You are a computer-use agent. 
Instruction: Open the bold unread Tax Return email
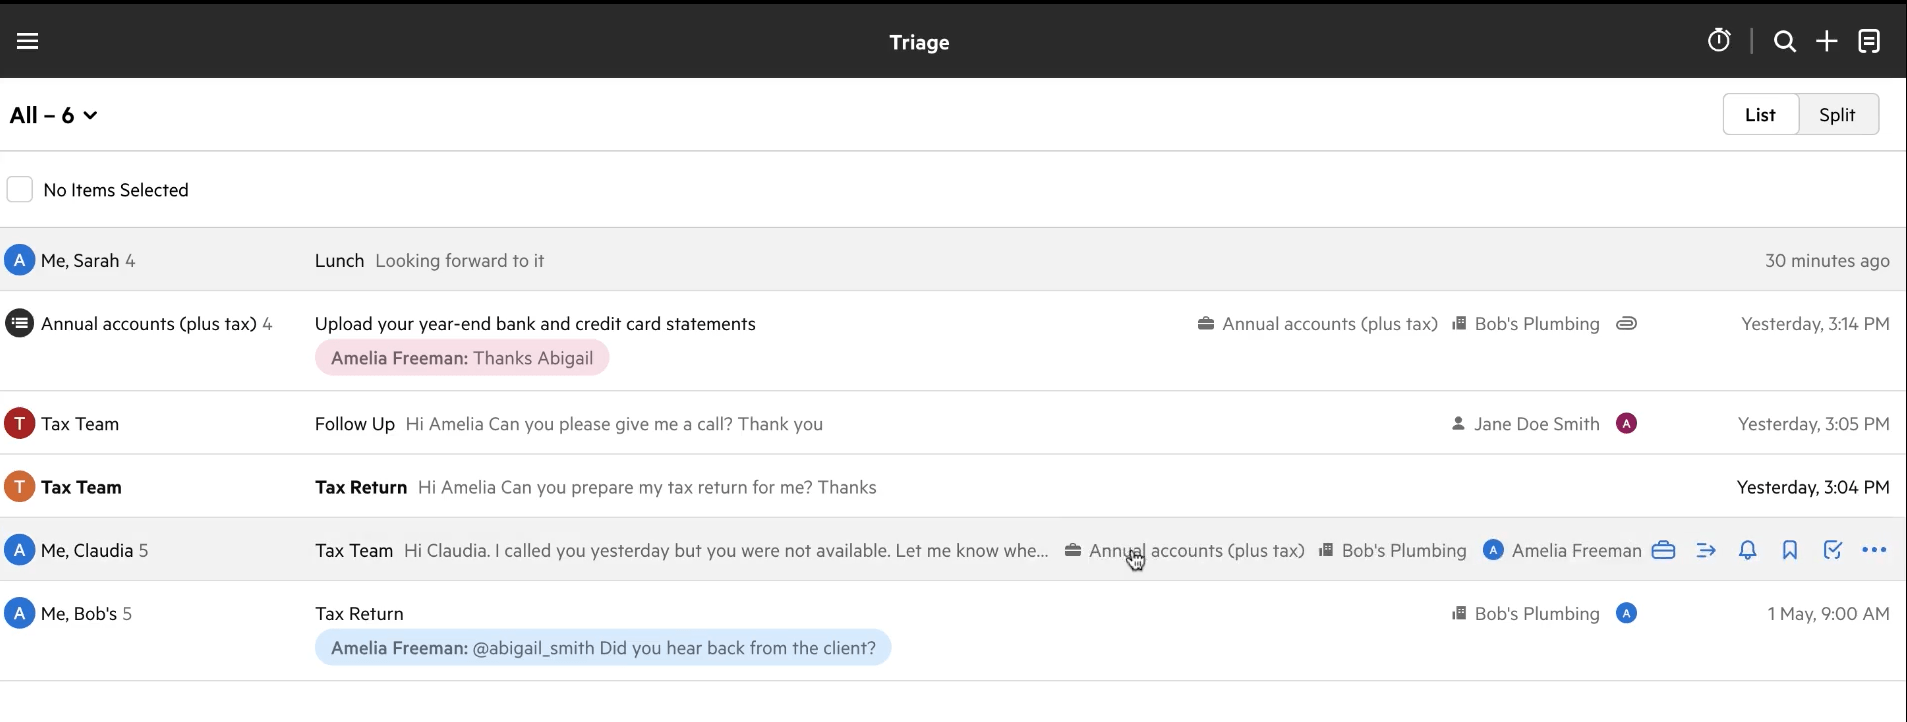click(953, 487)
